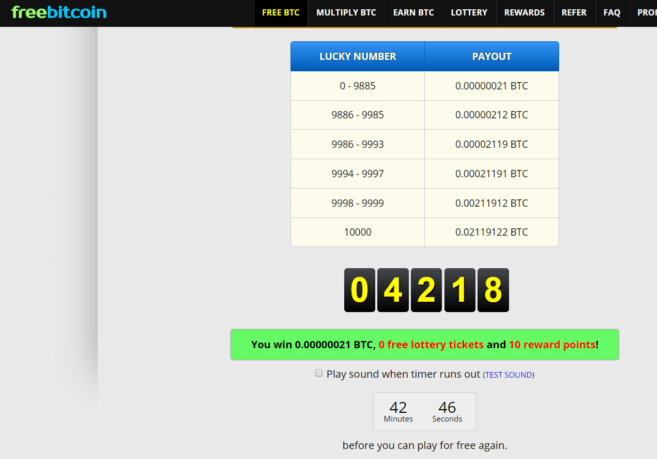Select the 0.00000212 BTC payout cell
This screenshot has width=657, height=459.
[491, 115]
